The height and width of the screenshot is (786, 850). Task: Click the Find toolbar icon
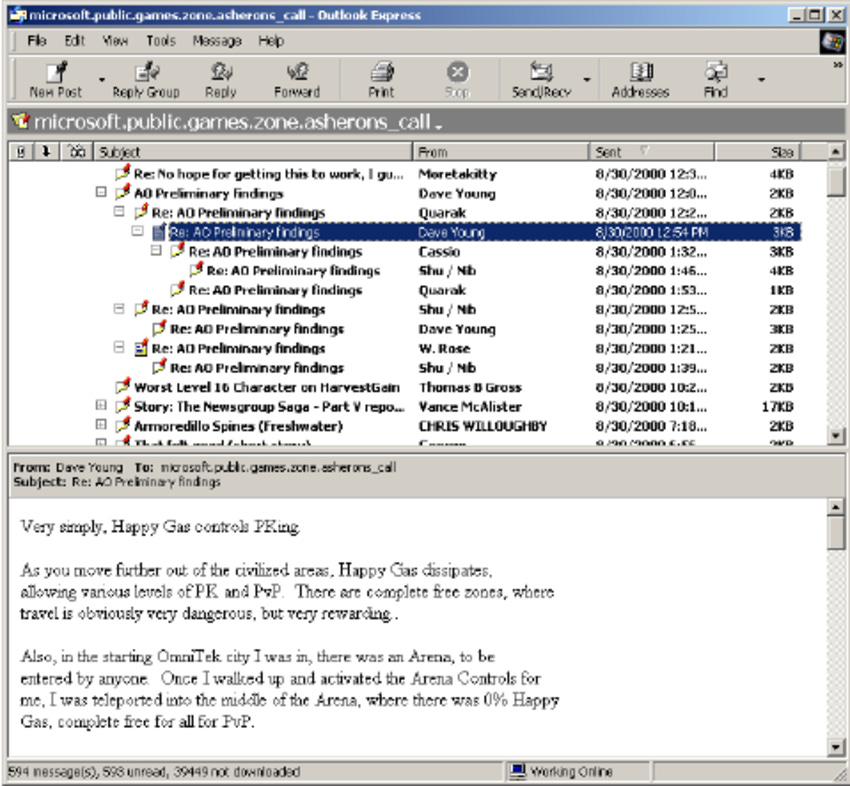tap(716, 72)
